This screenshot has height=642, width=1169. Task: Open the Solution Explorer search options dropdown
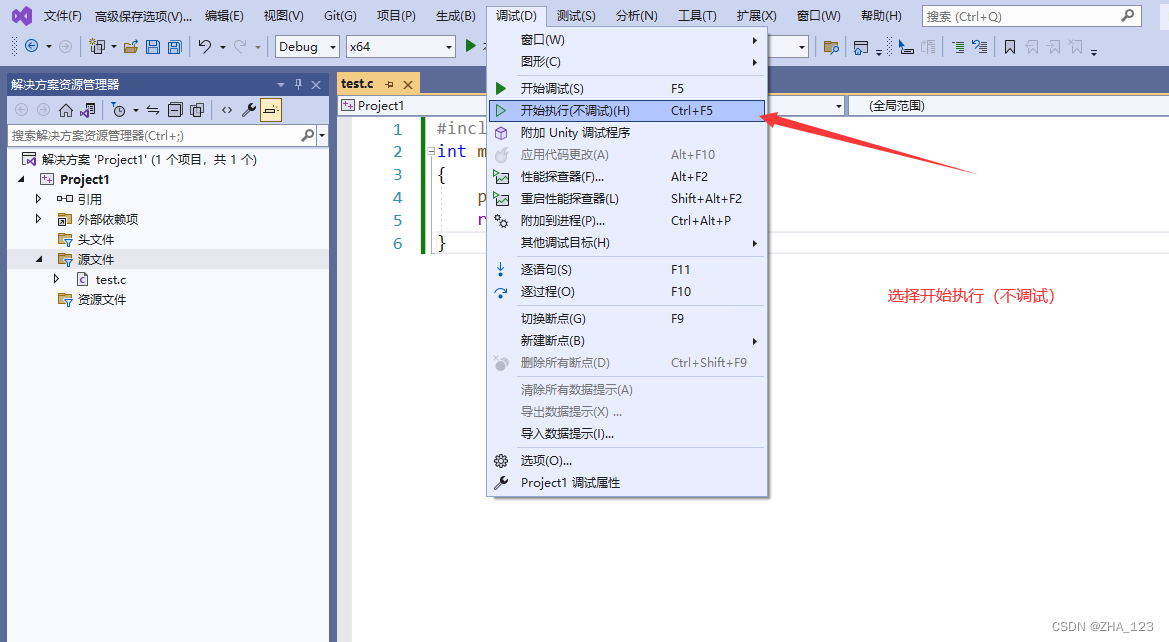(322, 135)
